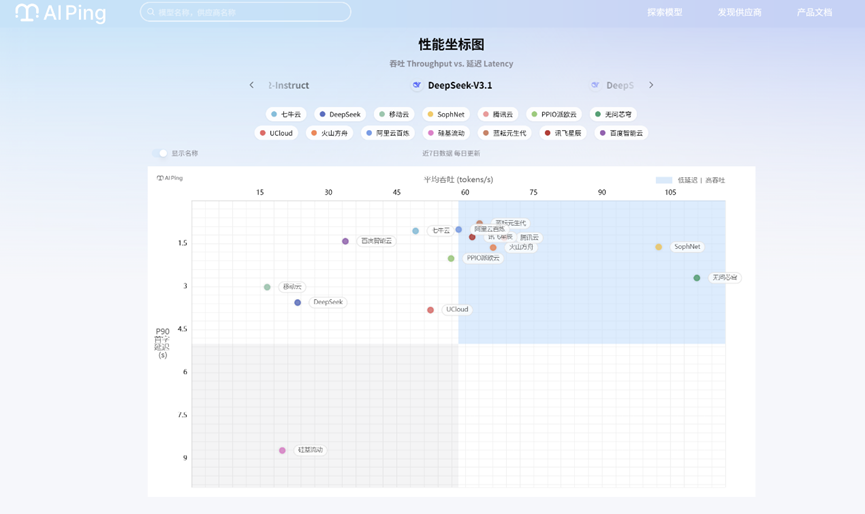The height and width of the screenshot is (514, 865).
Task: Toggle the PPIO派欧云 legend chip
Action: pyautogui.click(x=554, y=114)
